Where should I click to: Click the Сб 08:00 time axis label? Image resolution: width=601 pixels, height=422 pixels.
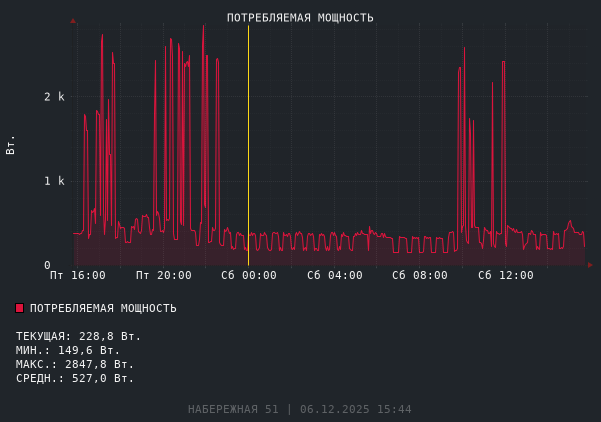coord(420,275)
